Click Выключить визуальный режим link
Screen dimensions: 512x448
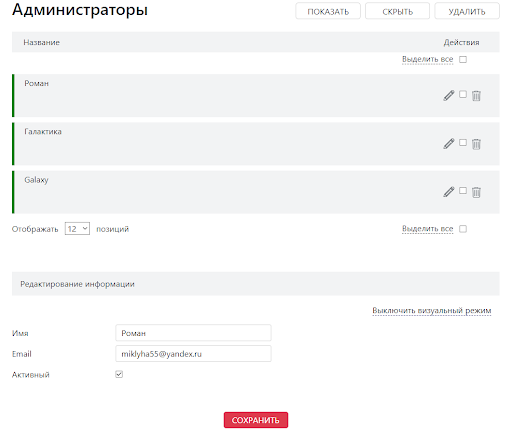click(x=432, y=310)
